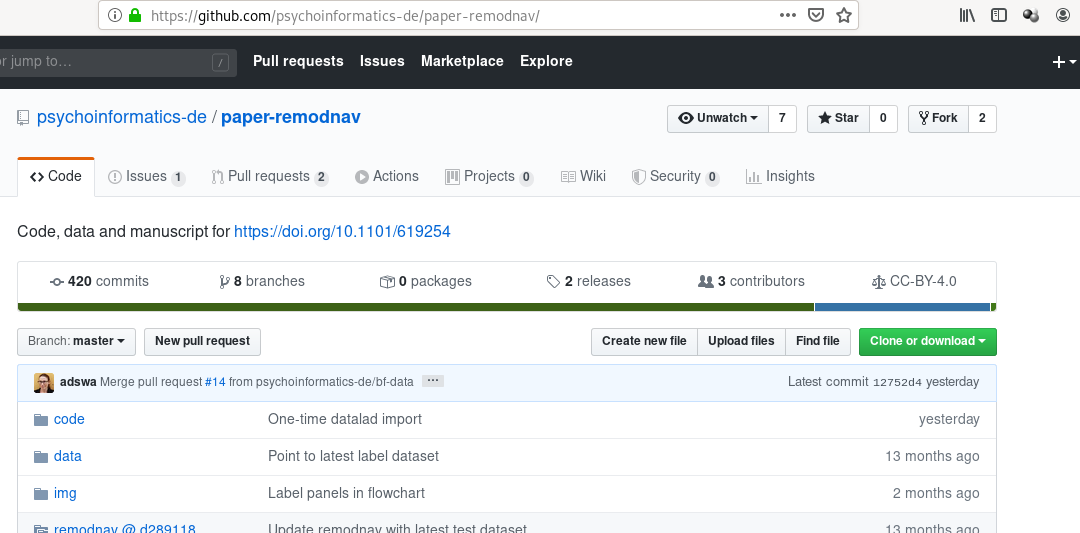
Task: Open the doi.org/10.1101/619254 link
Action: pos(342,232)
